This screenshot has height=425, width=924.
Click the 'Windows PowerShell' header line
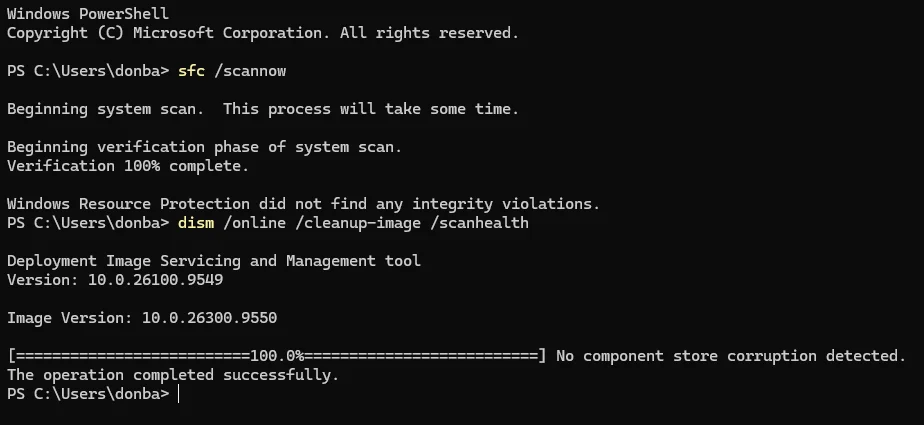coord(88,14)
